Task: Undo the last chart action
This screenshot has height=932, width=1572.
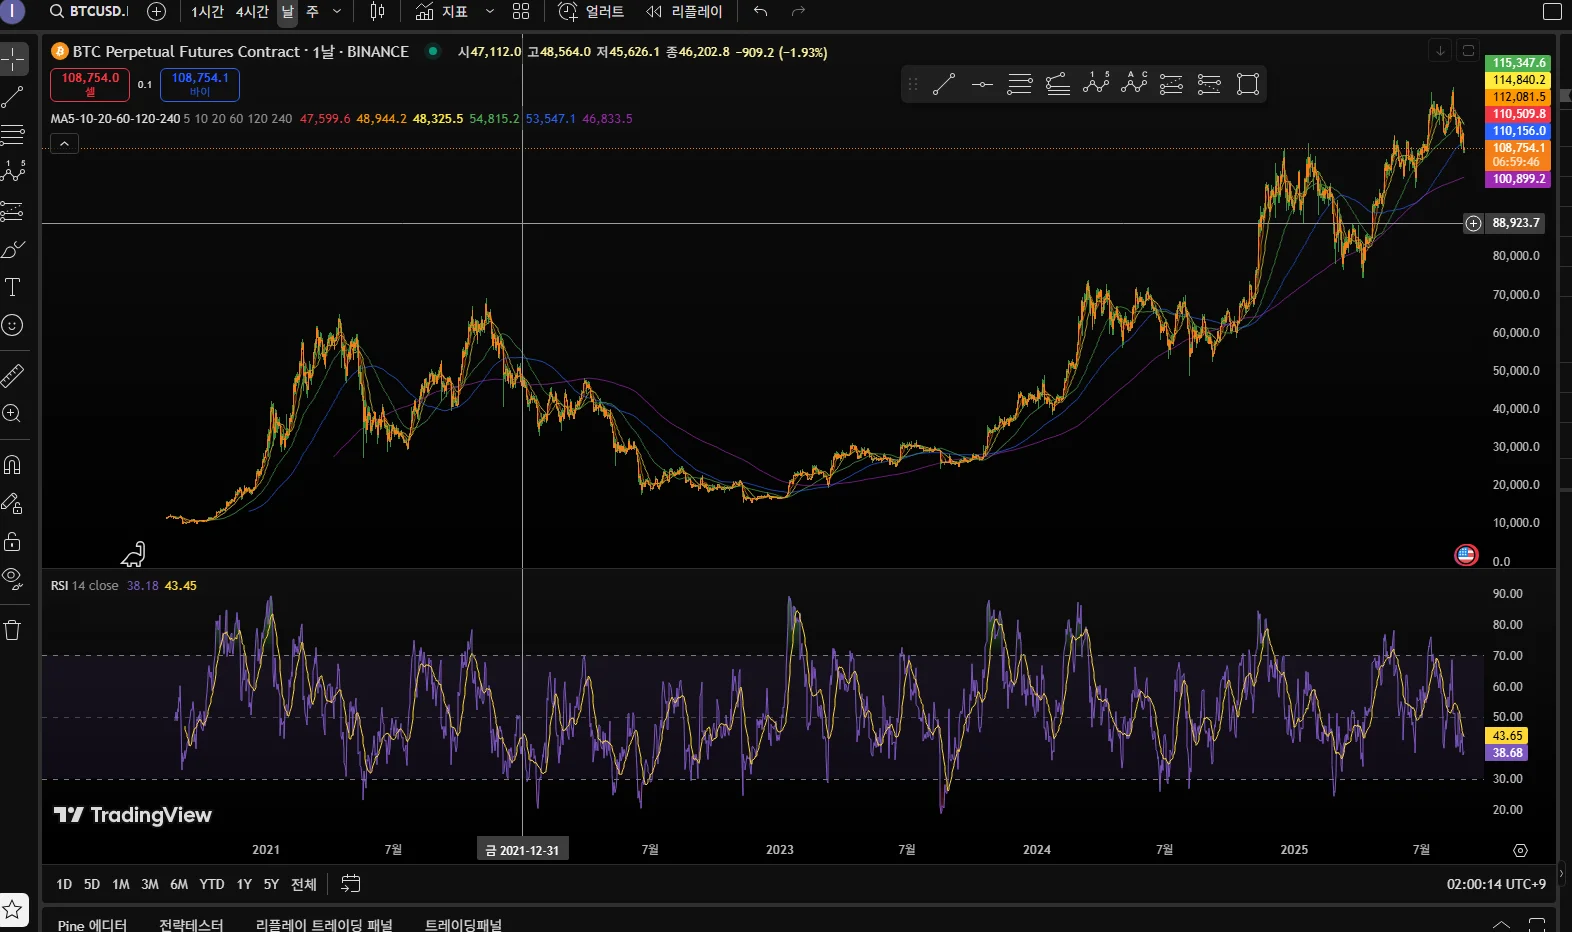Action: 761,12
